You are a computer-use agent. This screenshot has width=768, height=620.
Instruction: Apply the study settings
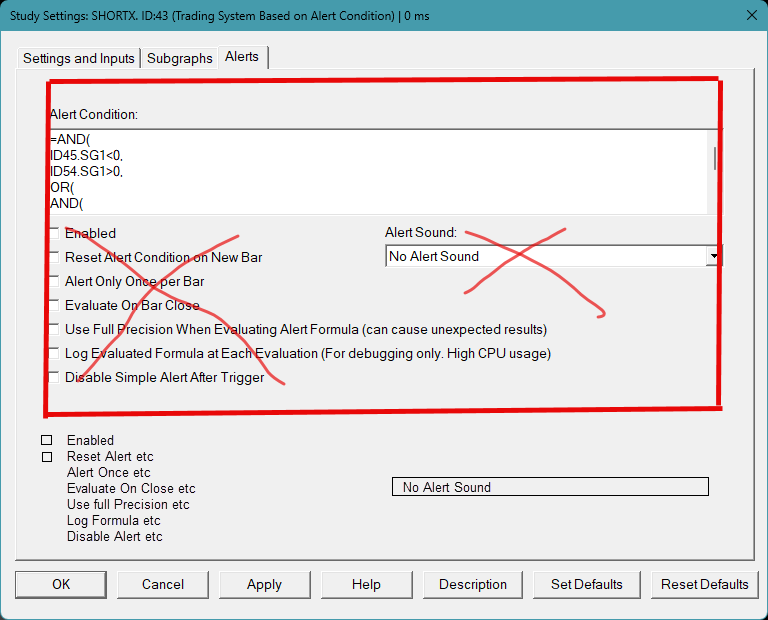(264, 584)
